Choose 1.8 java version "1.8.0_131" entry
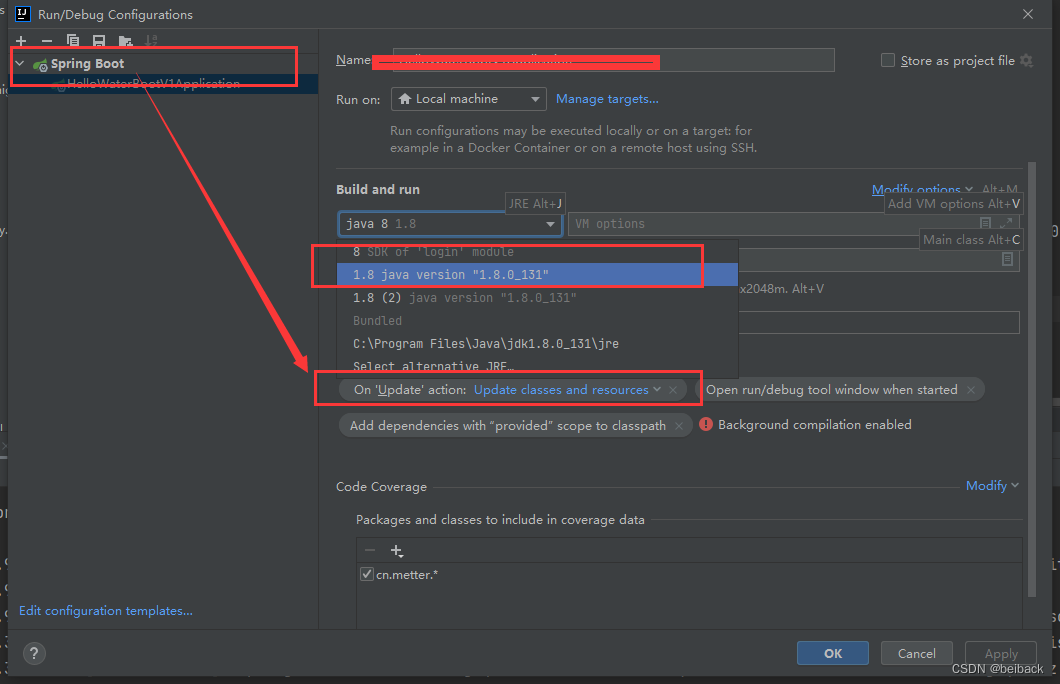Screen dimensions: 1060x684 (x=537, y=274)
